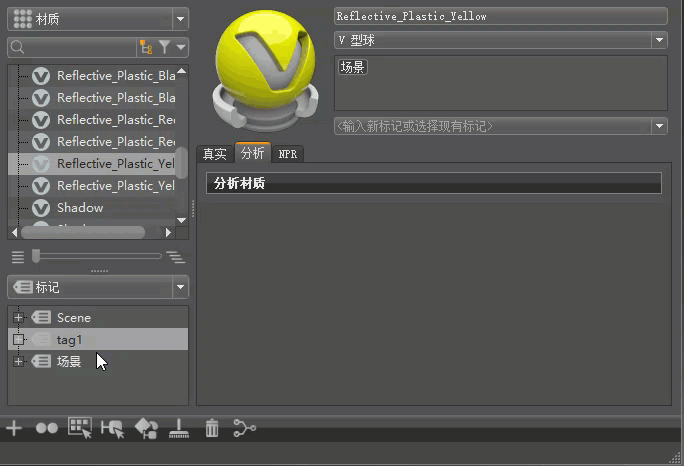Expand the Scene tag node
Screen dimensions: 684x466
pyautogui.click(x=18, y=318)
